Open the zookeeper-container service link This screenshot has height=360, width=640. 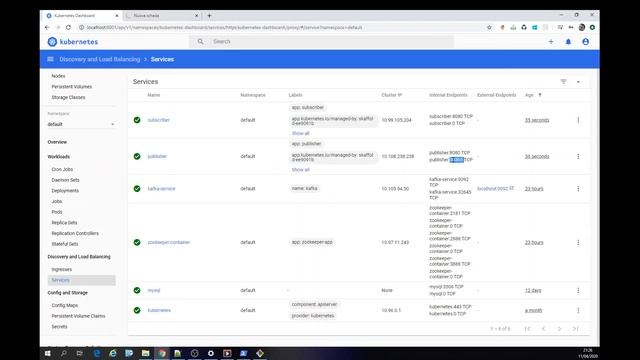point(169,242)
